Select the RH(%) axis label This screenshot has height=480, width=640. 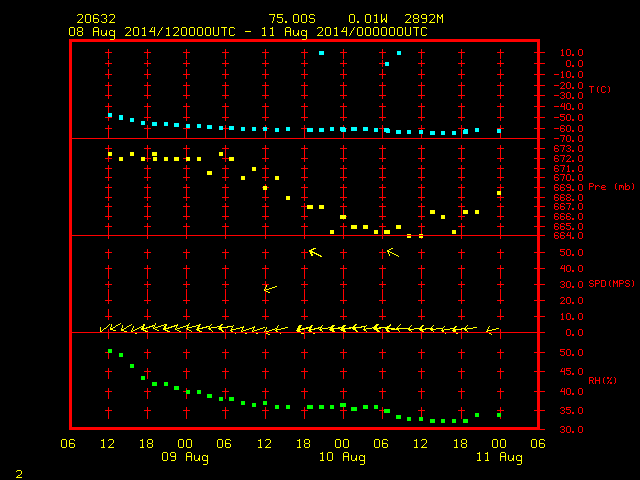(x=602, y=380)
